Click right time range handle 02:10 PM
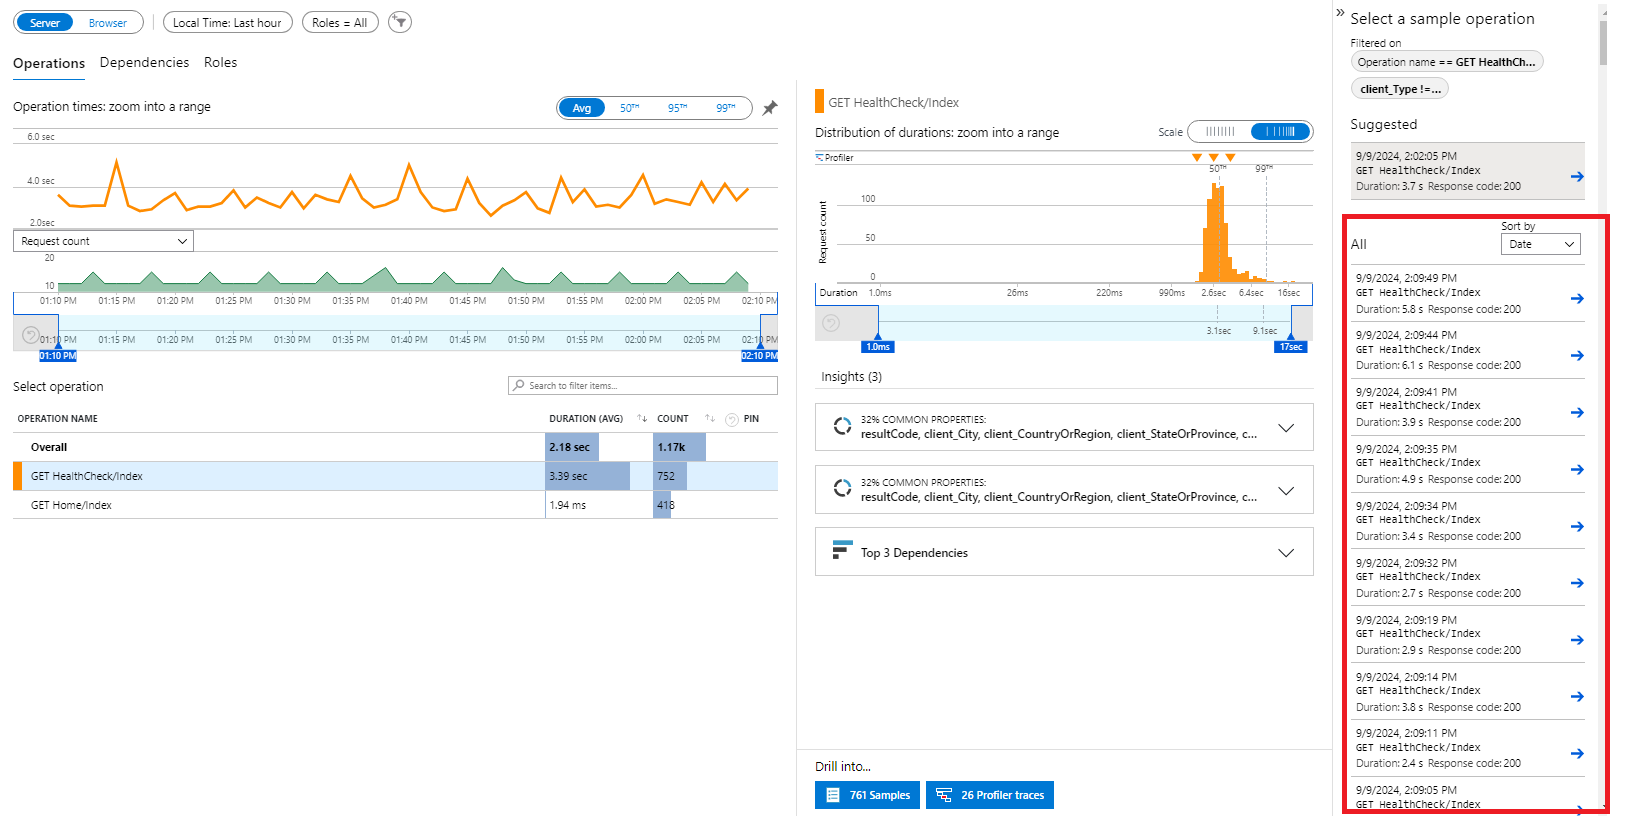Image resolution: width=1636 pixels, height=816 pixels. pyautogui.click(x=759, y=355)
